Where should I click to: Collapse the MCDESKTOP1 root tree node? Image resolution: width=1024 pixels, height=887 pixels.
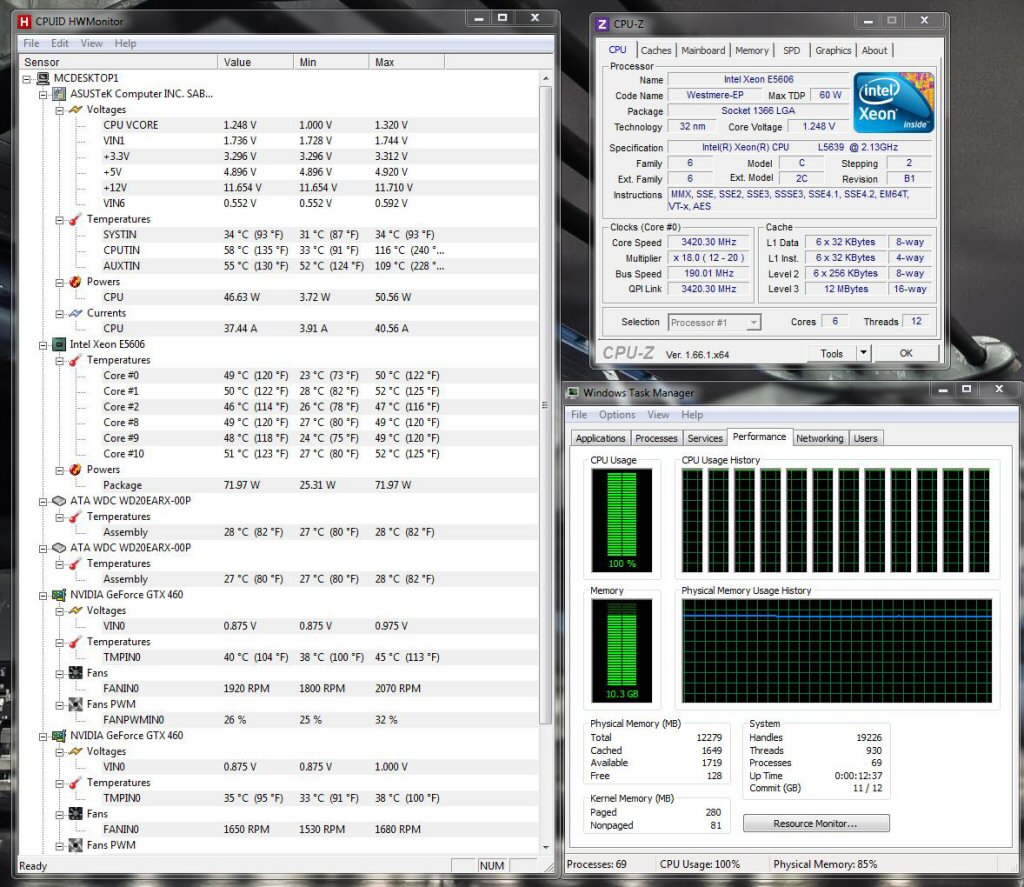[x=27, y=79]
